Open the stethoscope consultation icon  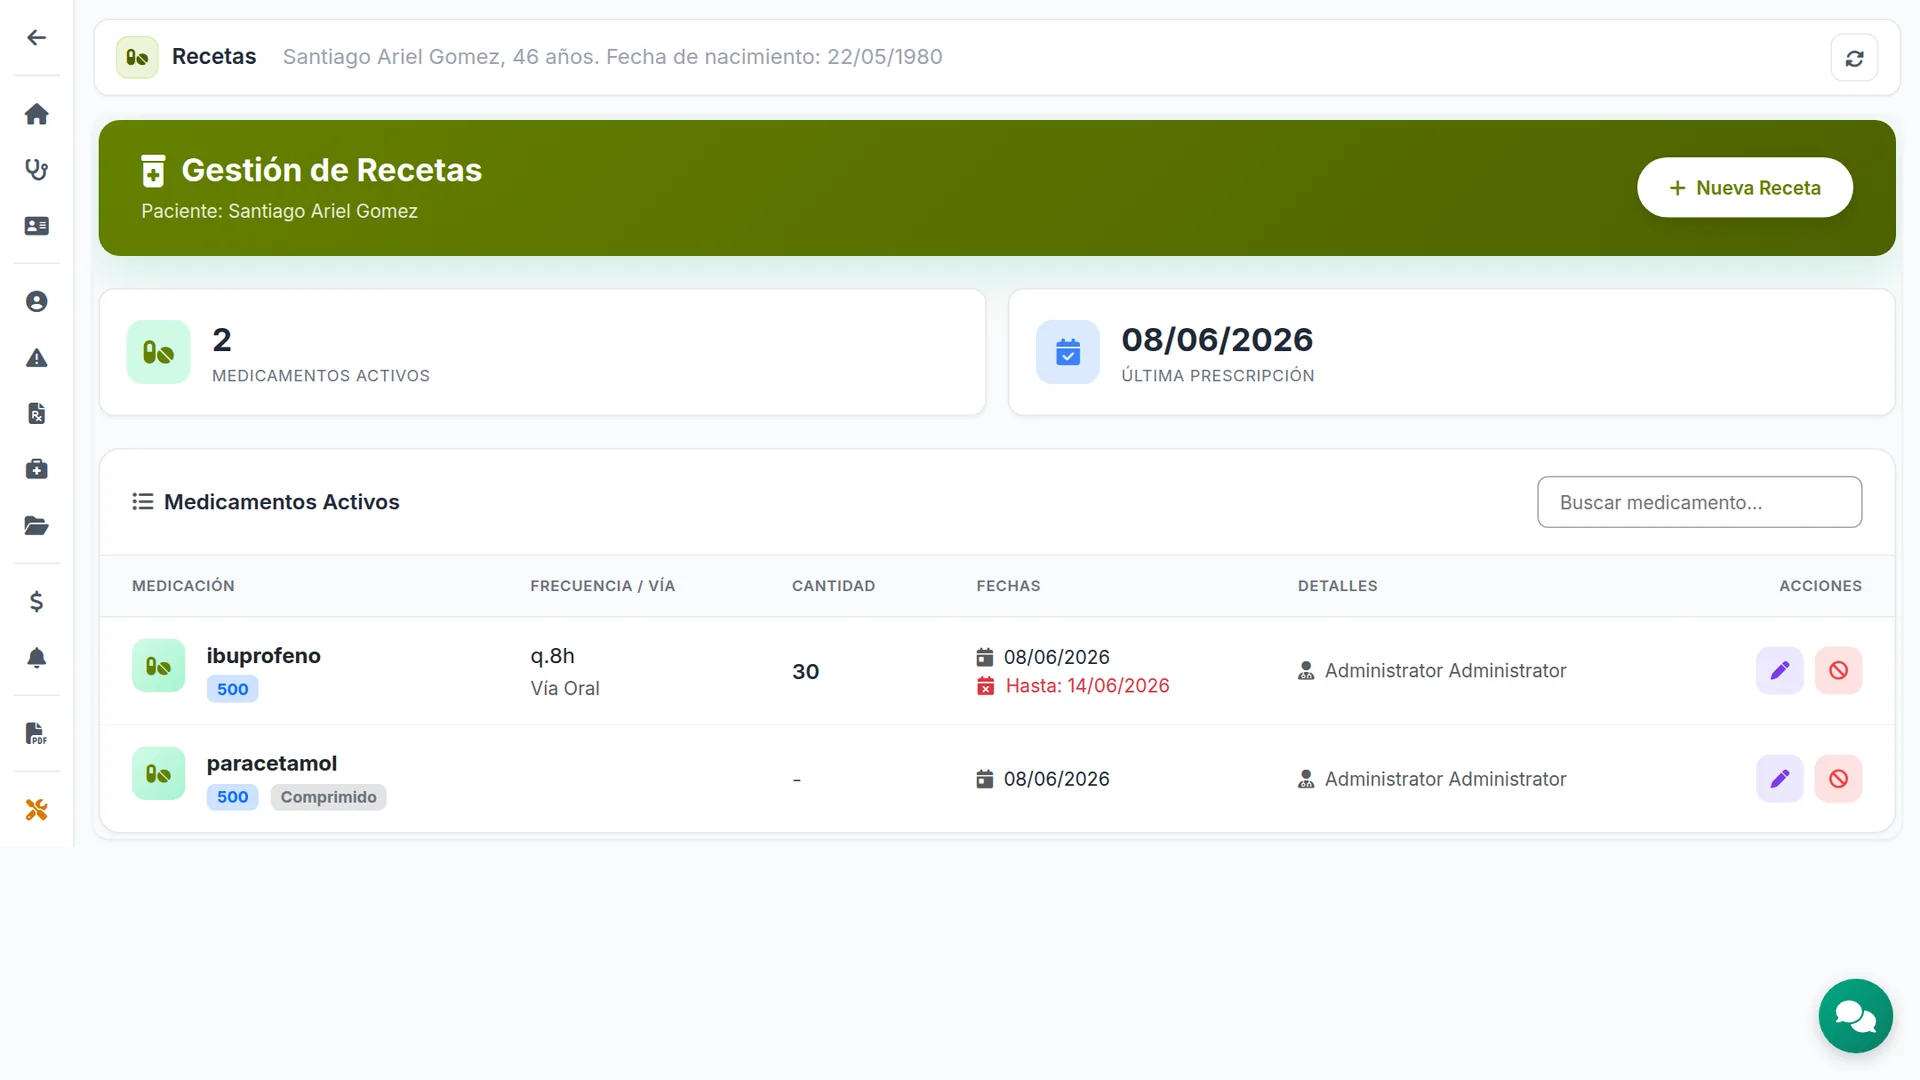point(36,170)
